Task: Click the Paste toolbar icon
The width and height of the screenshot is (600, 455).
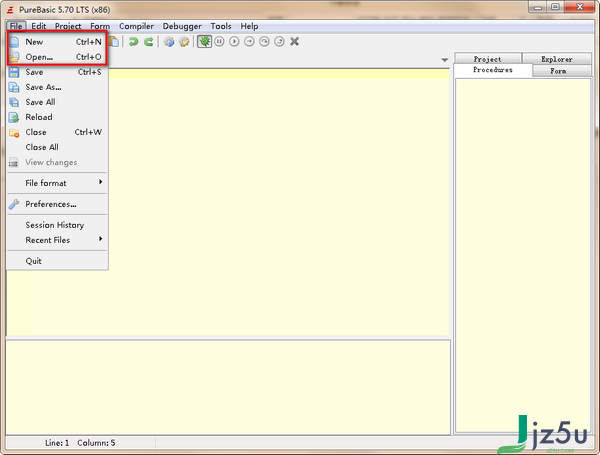Action: (114, 41)
